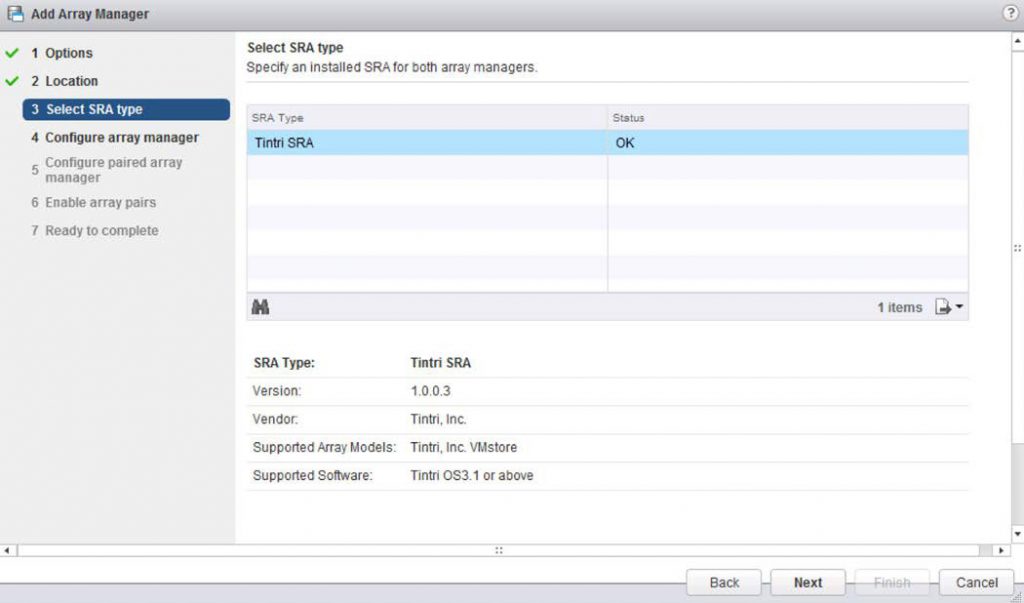Click the horizontal scrollbar right arrow
The height and width of the screenshot is (603, 1024).
[x=1000, y=550]
